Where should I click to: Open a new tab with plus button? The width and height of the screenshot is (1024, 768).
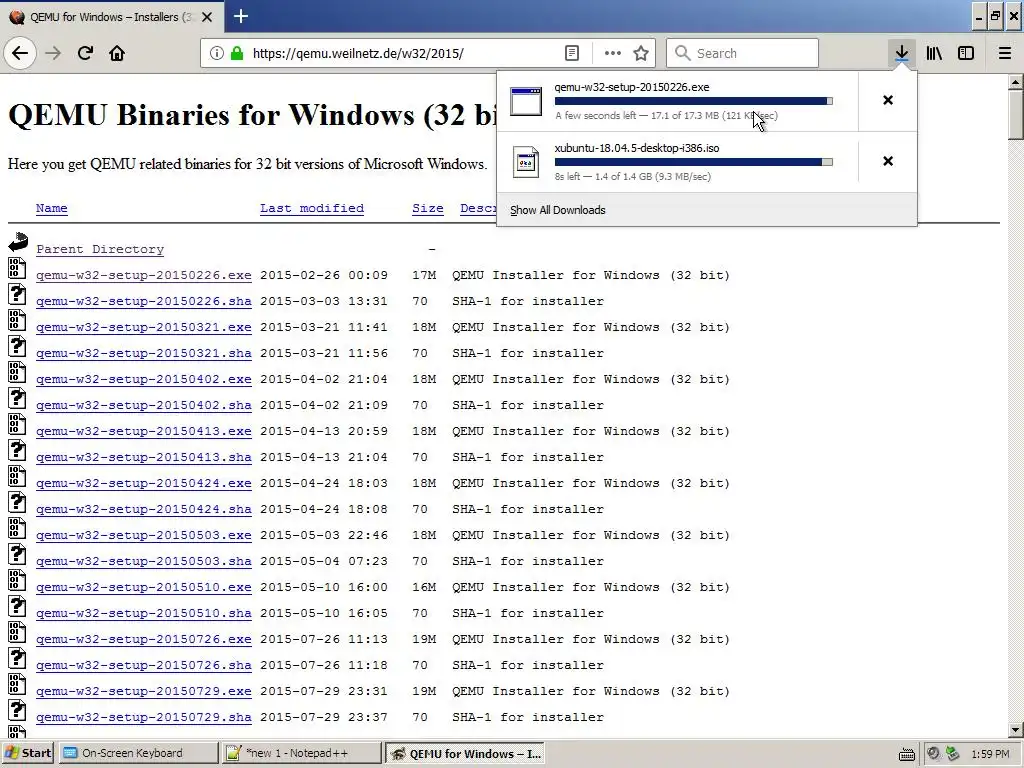(x=240, y=16)
